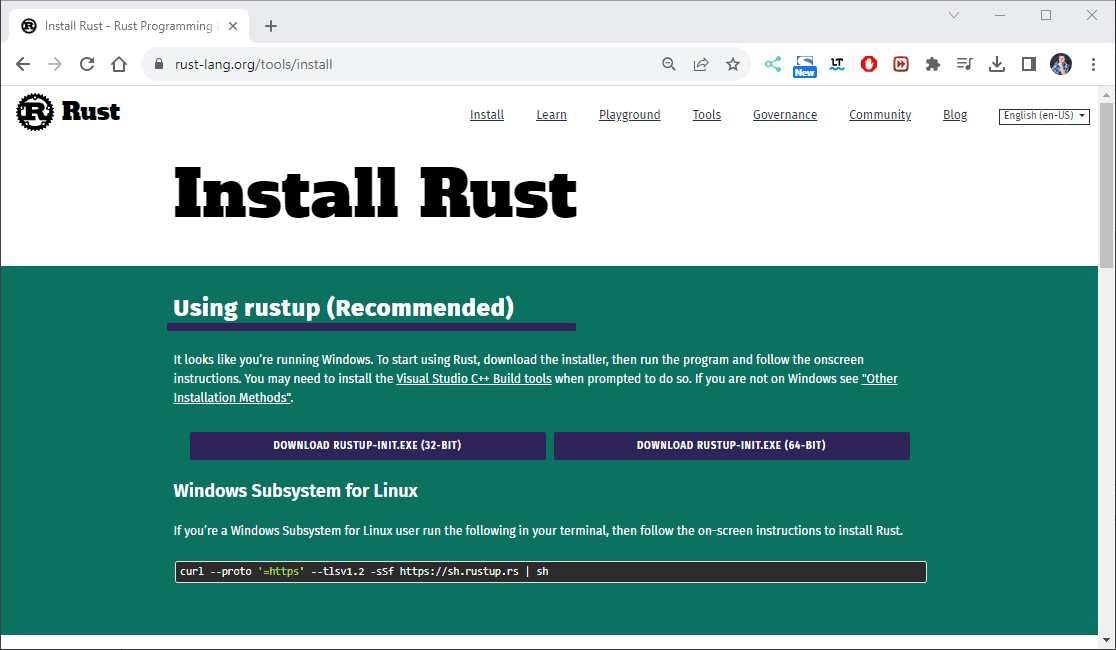Open the Chrome downloads icon

click(996, 64)
